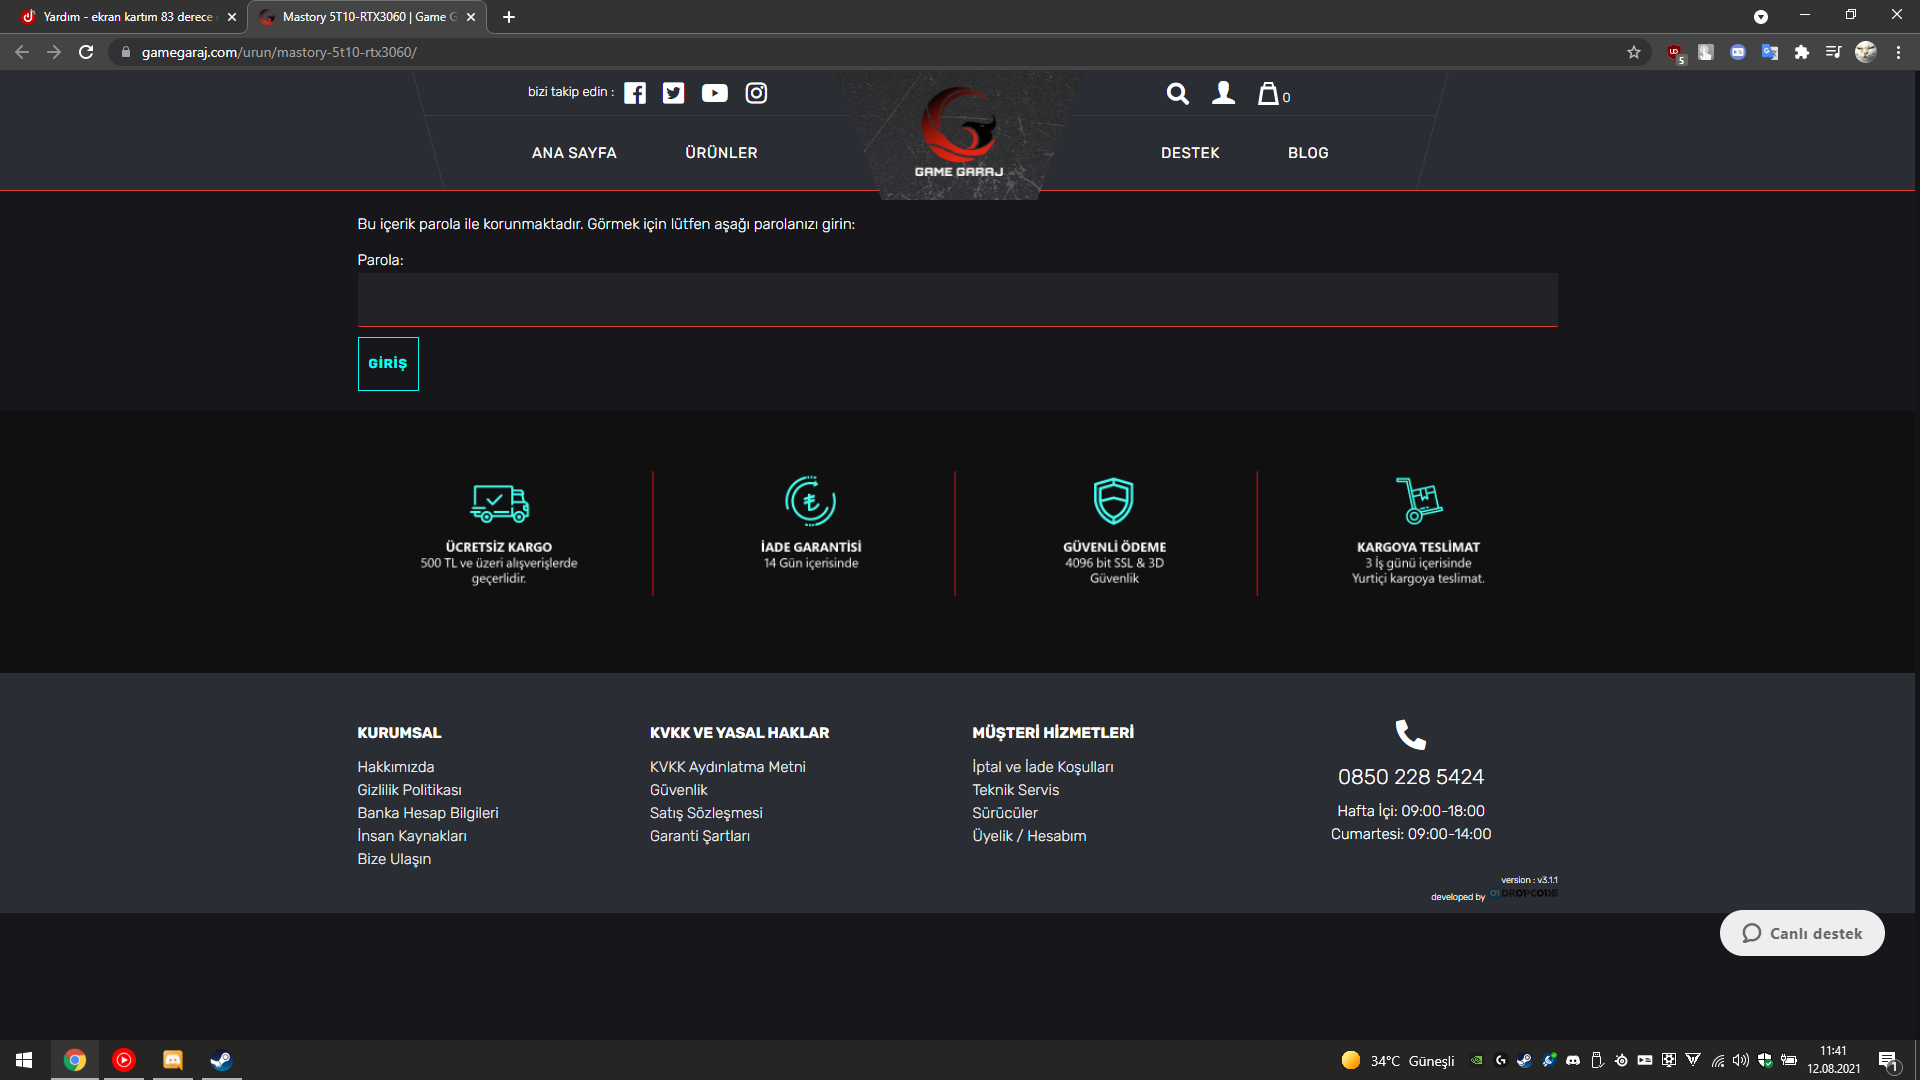Click the Güvenli Ödeme shield icon
The width and height of the screenshot is (1920, 1080).
click(x=1114, y=500)
